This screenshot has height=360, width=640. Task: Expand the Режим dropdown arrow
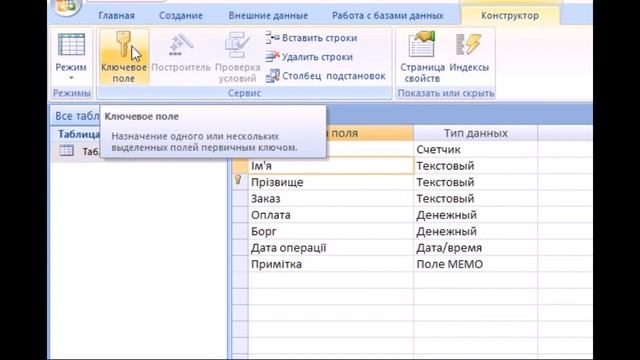pos(71,78)
